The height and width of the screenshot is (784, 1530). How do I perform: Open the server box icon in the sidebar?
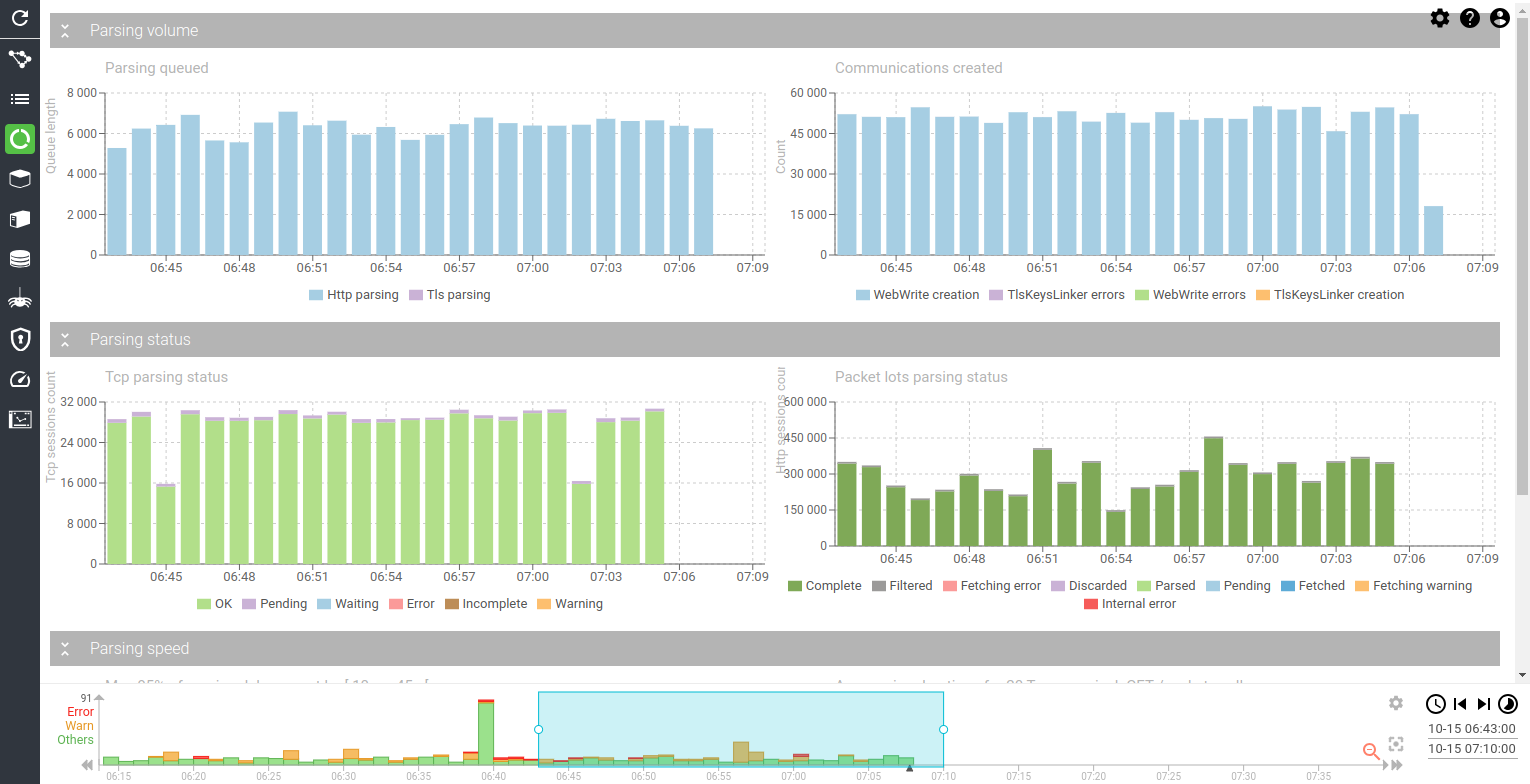point(20,219)
